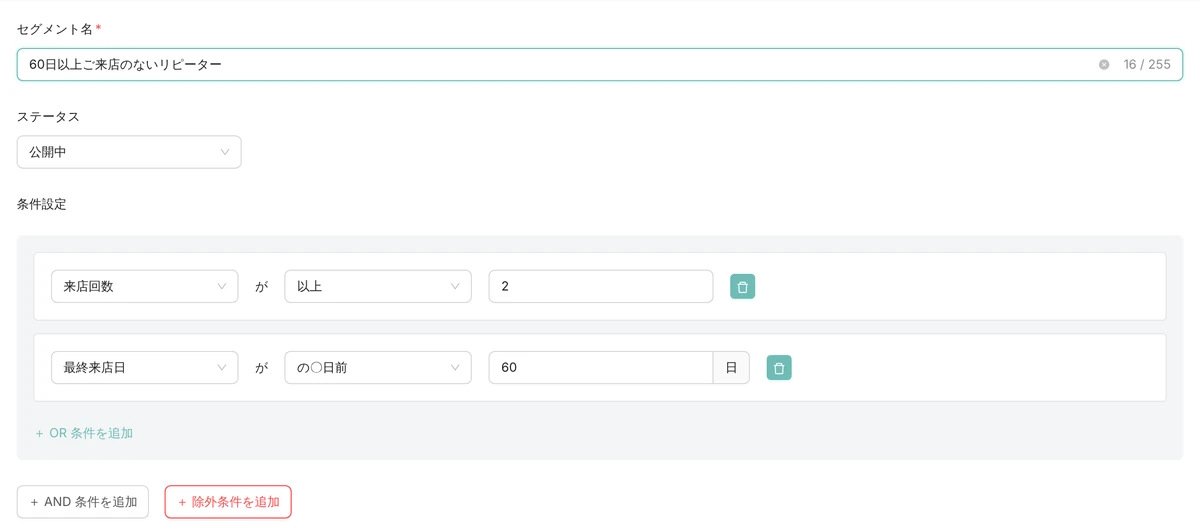1200x531 pixels.
Task: Expand the 最終来店日 field selector
Action: (145, 367)
